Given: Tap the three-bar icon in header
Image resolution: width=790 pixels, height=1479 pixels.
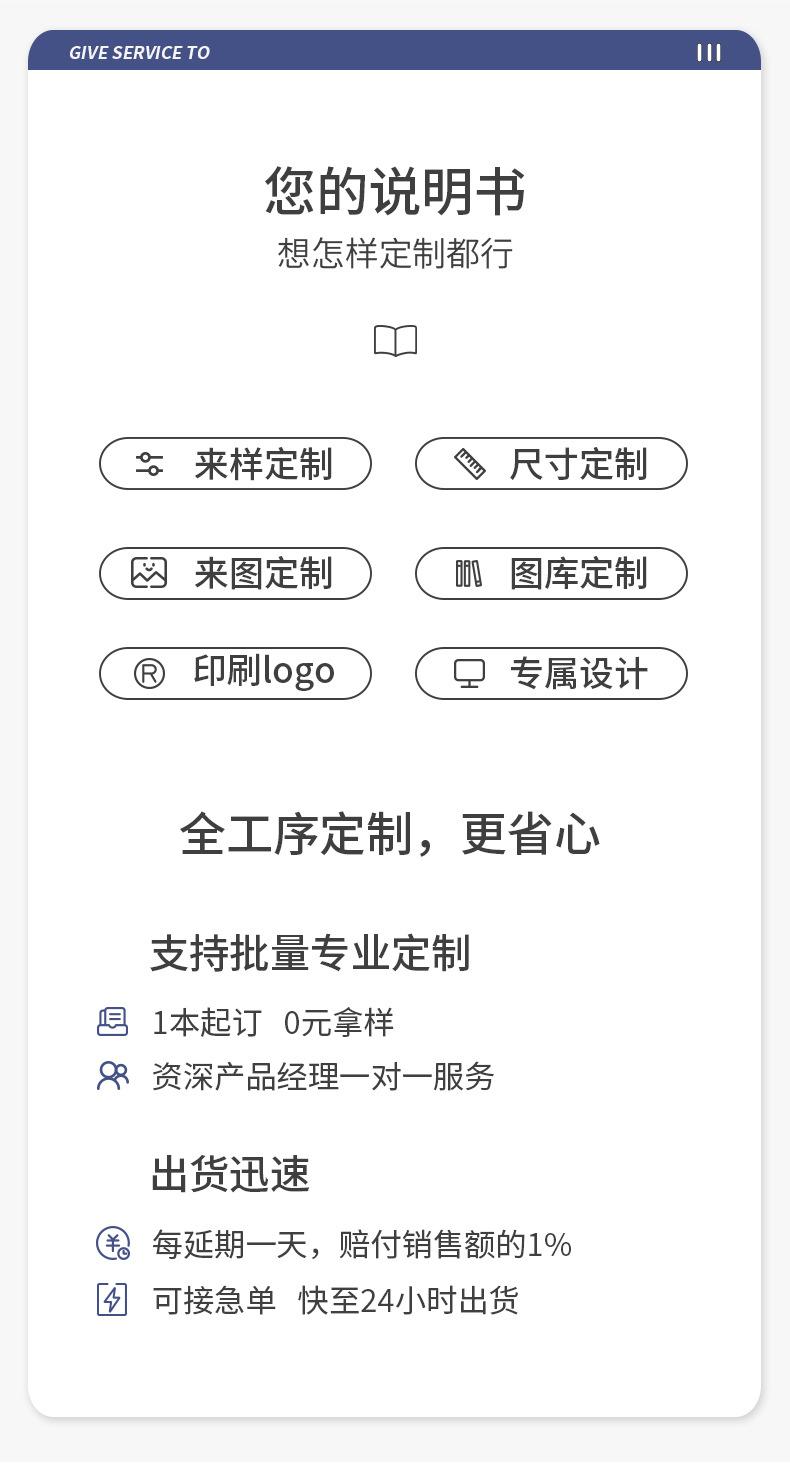Looking at the screenshot, I should click(709, 52).
